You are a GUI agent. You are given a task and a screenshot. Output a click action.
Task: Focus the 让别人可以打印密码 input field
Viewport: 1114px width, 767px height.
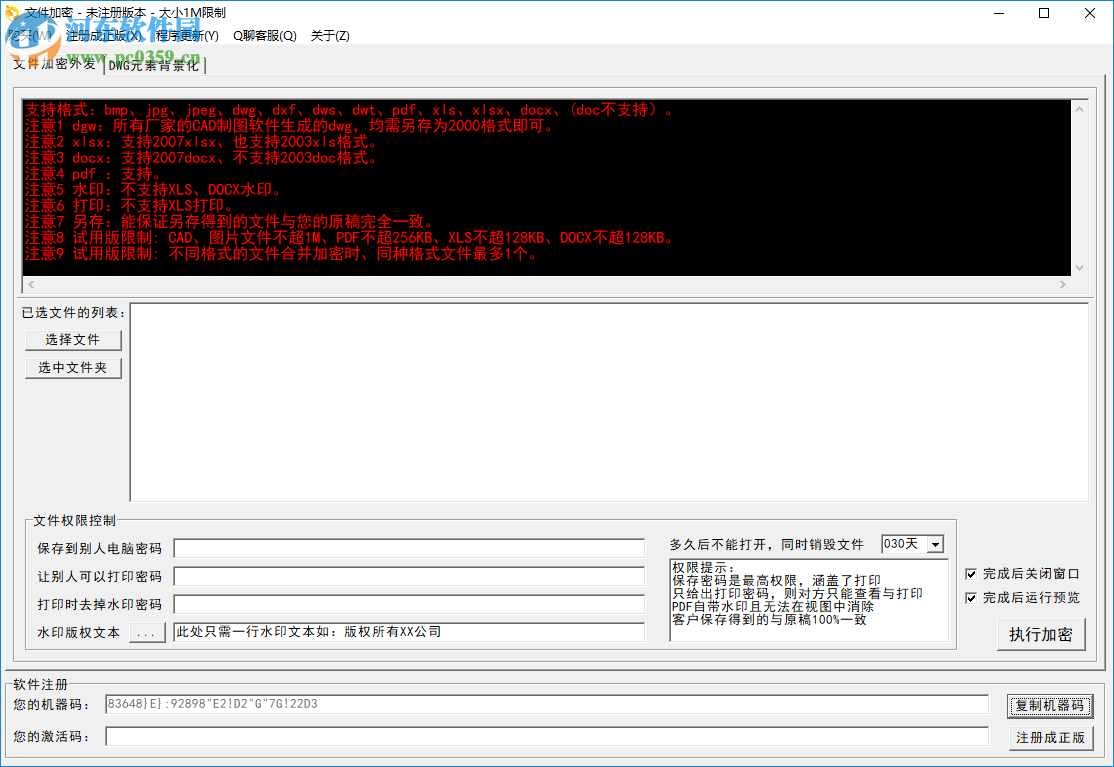(409, 576)
